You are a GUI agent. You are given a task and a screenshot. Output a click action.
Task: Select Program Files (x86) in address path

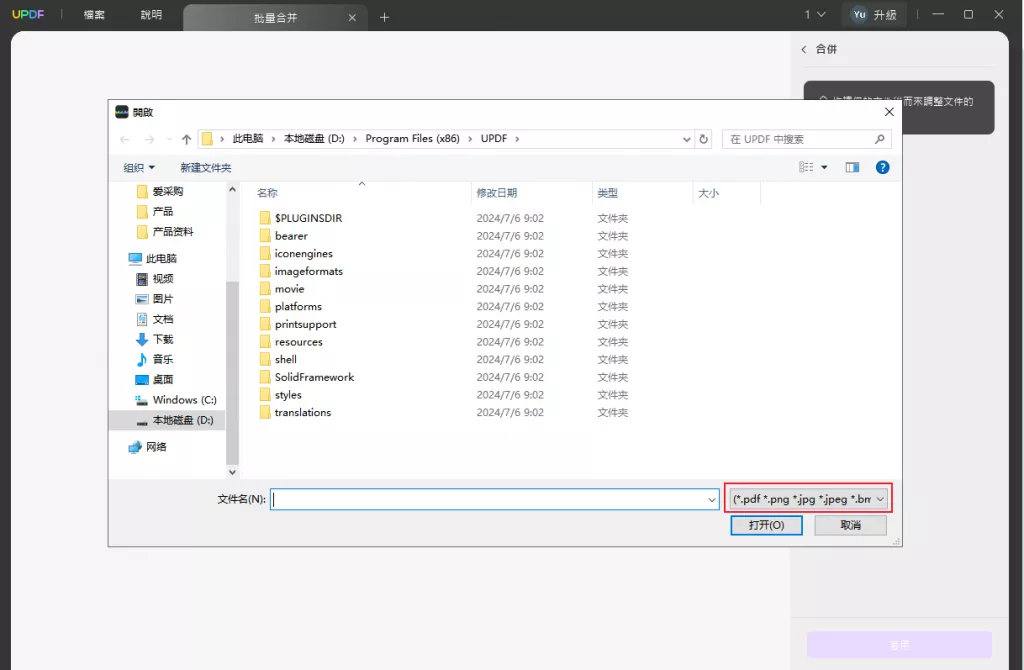[x=412, y=138]
